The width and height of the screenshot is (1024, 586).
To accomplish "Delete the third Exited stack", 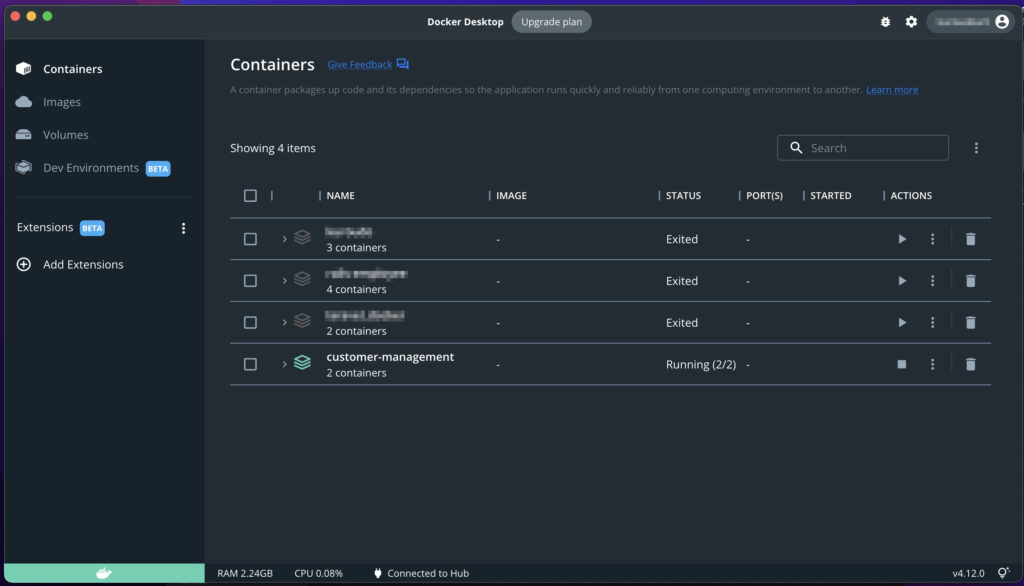I will click(x=970, y=323).
